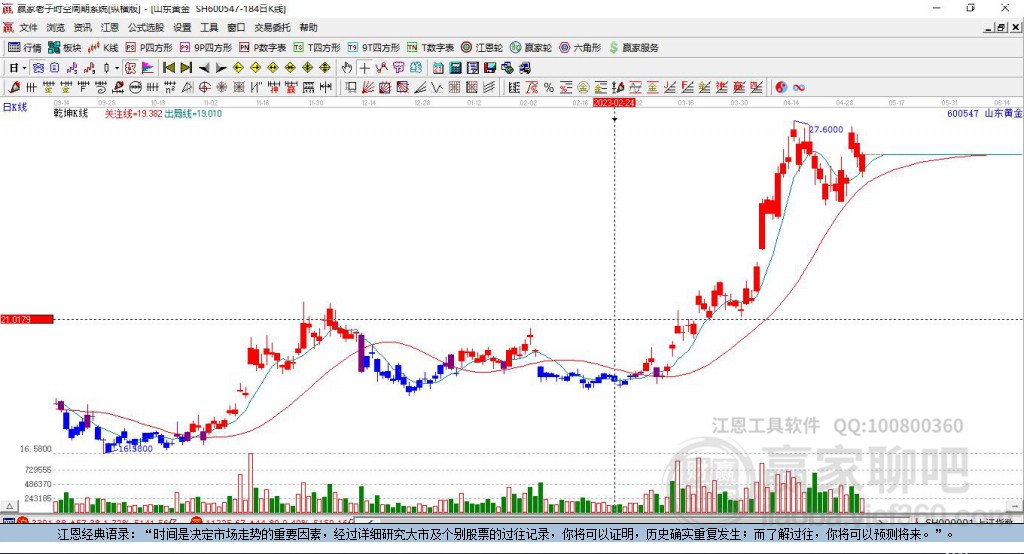Click the blue infinity symbol icon
The image size is (1024, 554).
tap(798, 88)
